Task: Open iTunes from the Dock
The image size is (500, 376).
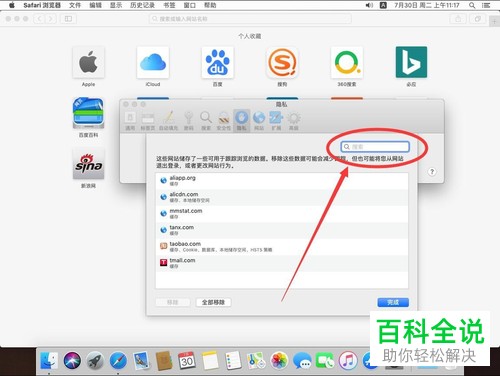Action: [348, 361]
